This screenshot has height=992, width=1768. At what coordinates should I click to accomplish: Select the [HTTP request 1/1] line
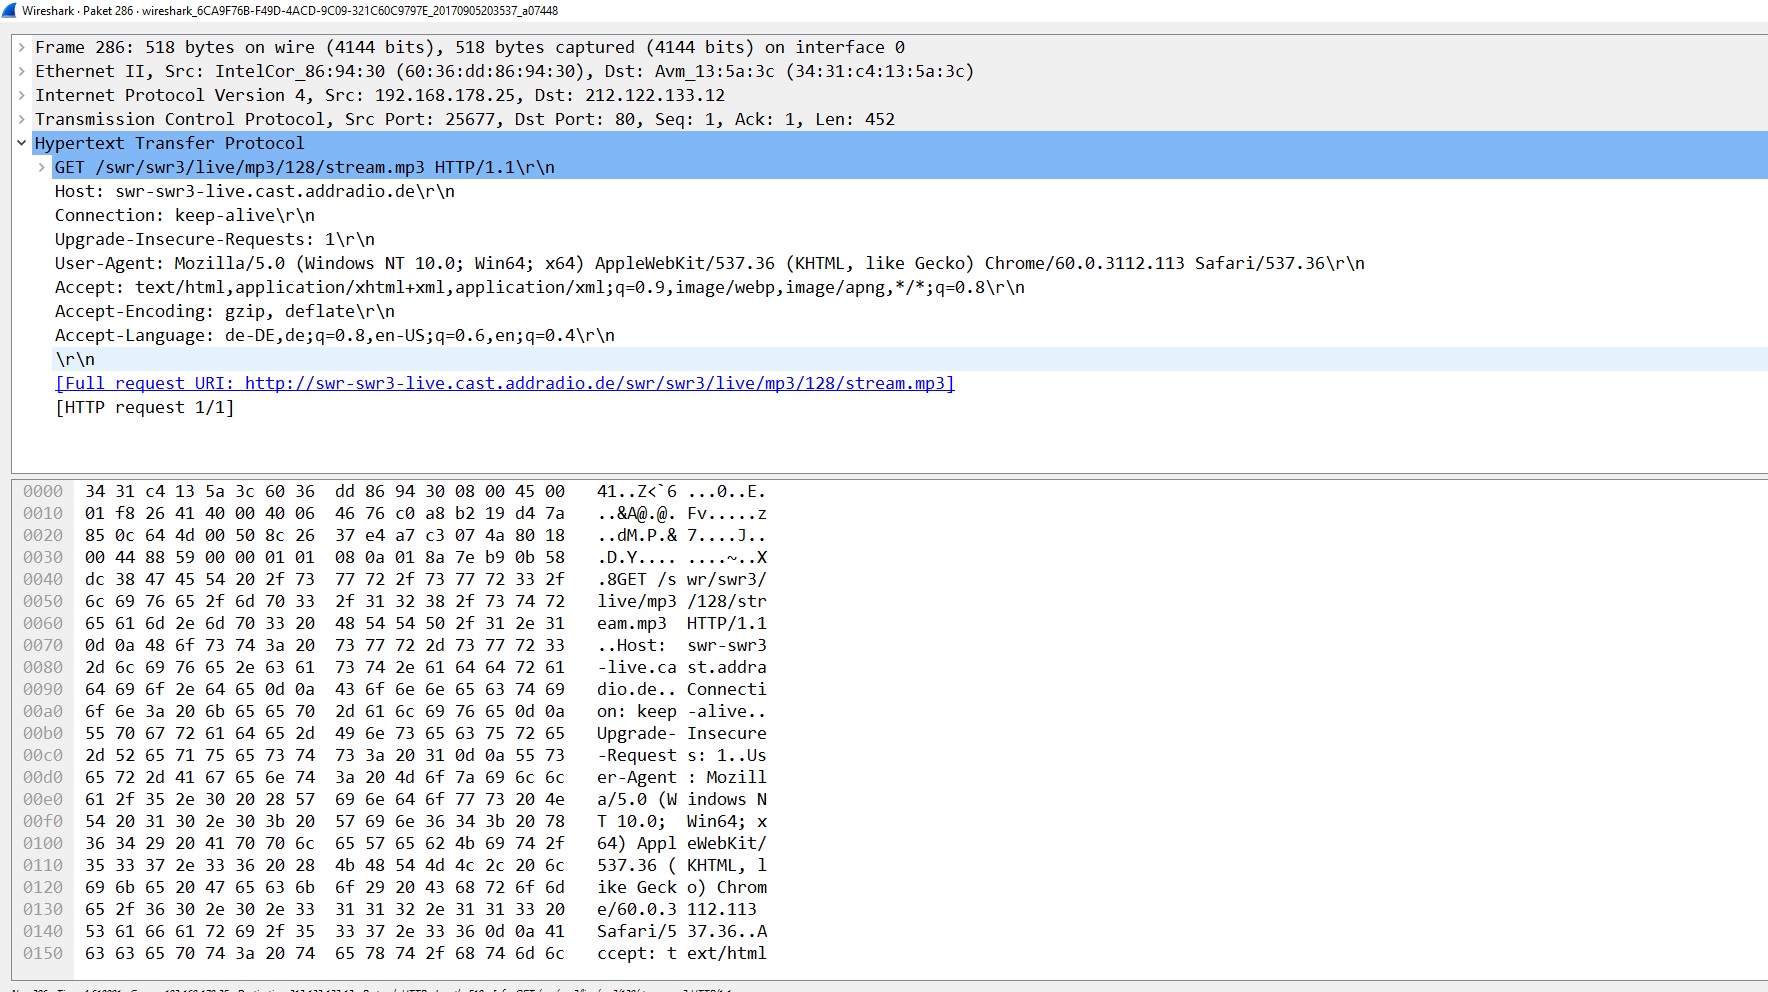(144, 407)
